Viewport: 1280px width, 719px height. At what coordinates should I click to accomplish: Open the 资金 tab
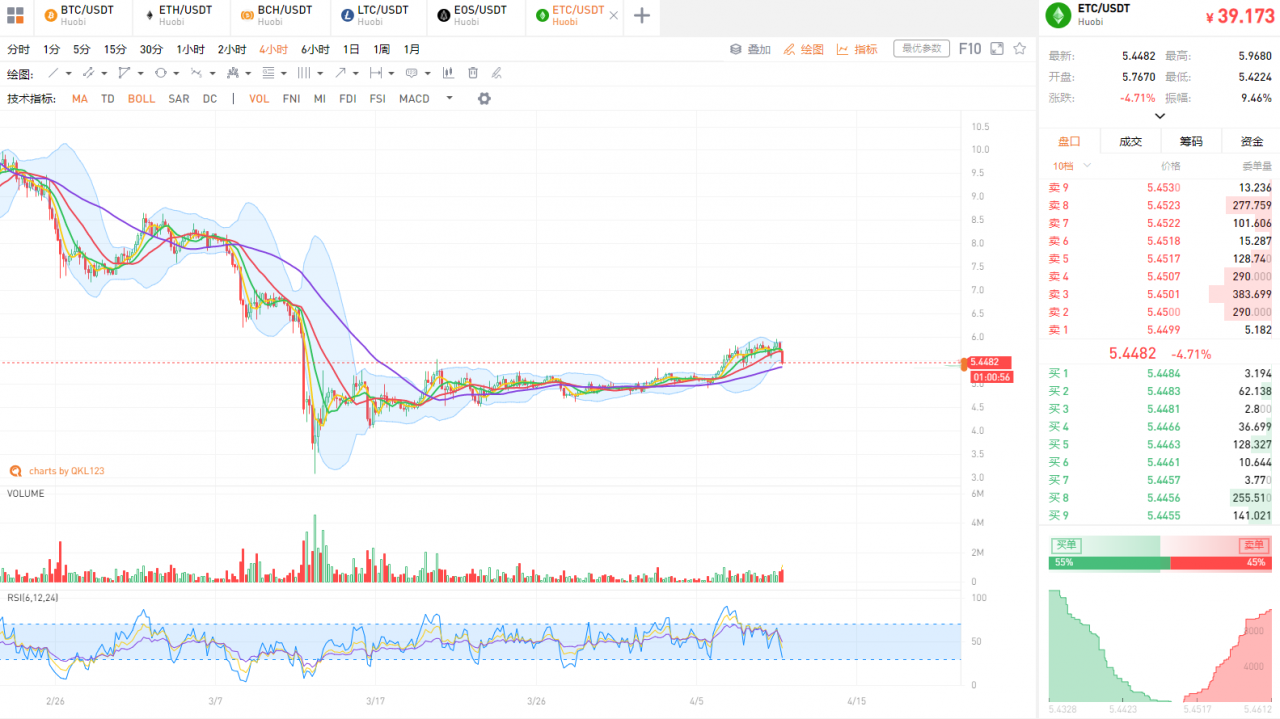tap(1251, 141)
